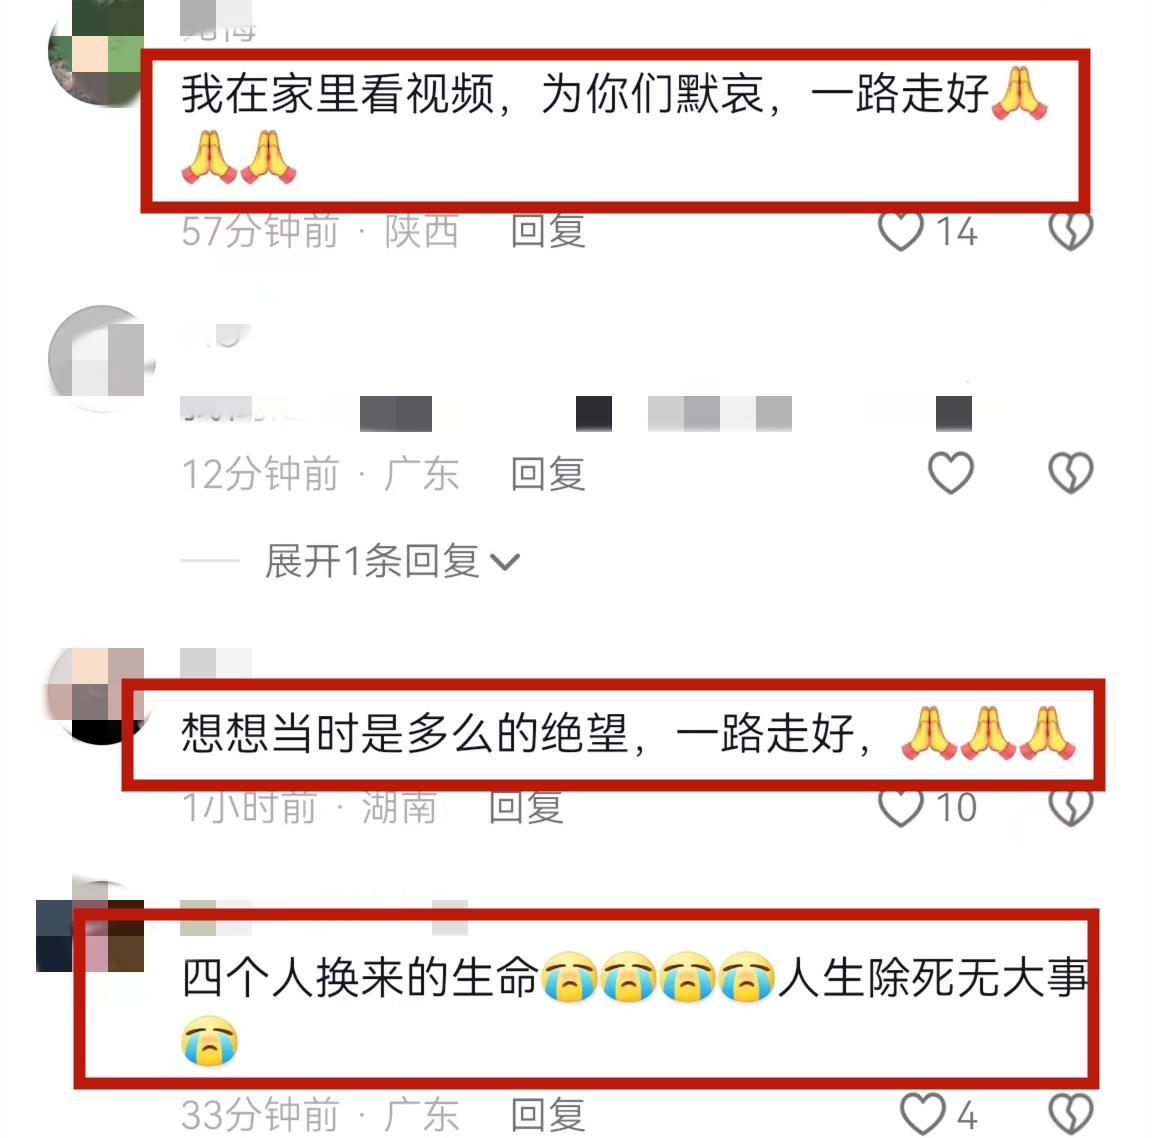Expand 展开1条回复 replies
1152x1138 pixels.
pyautogui.click(x=372, y=562)
